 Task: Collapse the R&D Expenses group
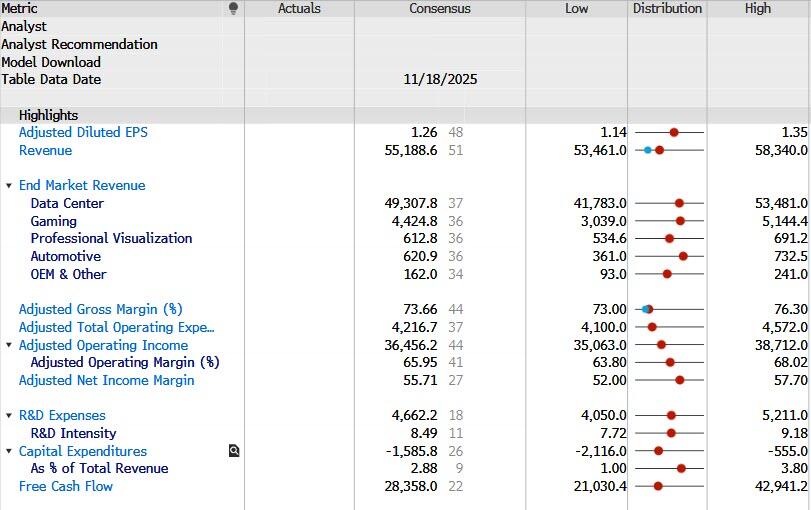tap(9, 416)
